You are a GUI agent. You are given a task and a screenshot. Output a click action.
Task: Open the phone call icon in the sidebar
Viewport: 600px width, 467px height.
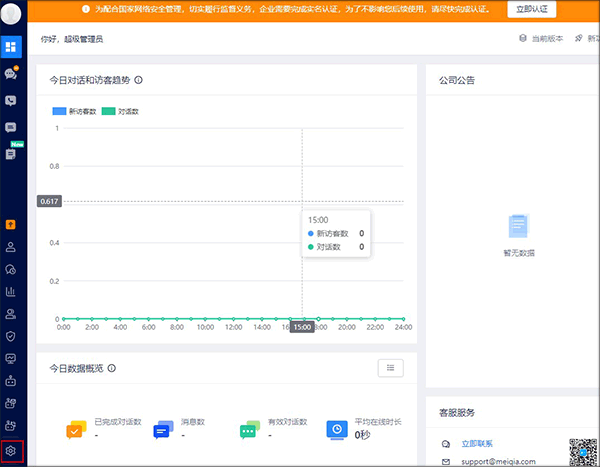[x=11, y=100]
